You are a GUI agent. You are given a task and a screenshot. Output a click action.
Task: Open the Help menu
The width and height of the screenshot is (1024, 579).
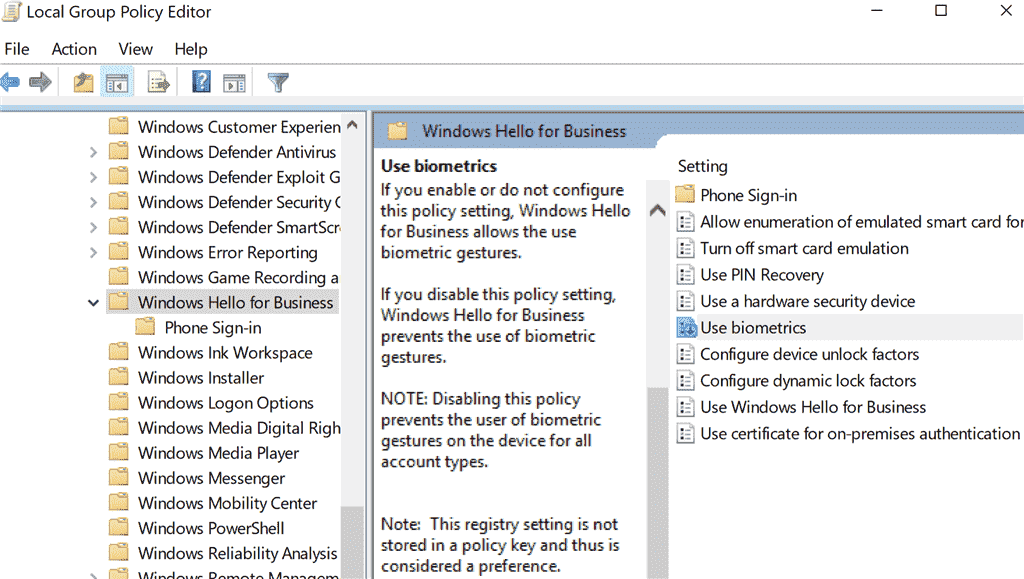point(191,49)
